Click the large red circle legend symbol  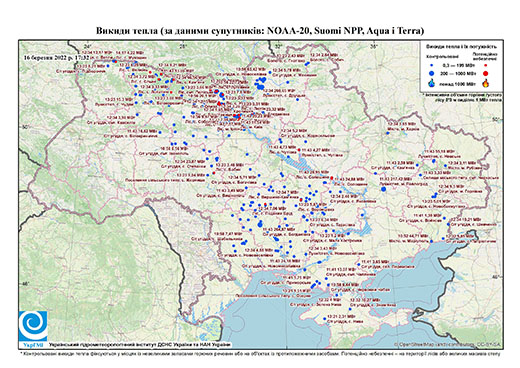tap(486, 73)
